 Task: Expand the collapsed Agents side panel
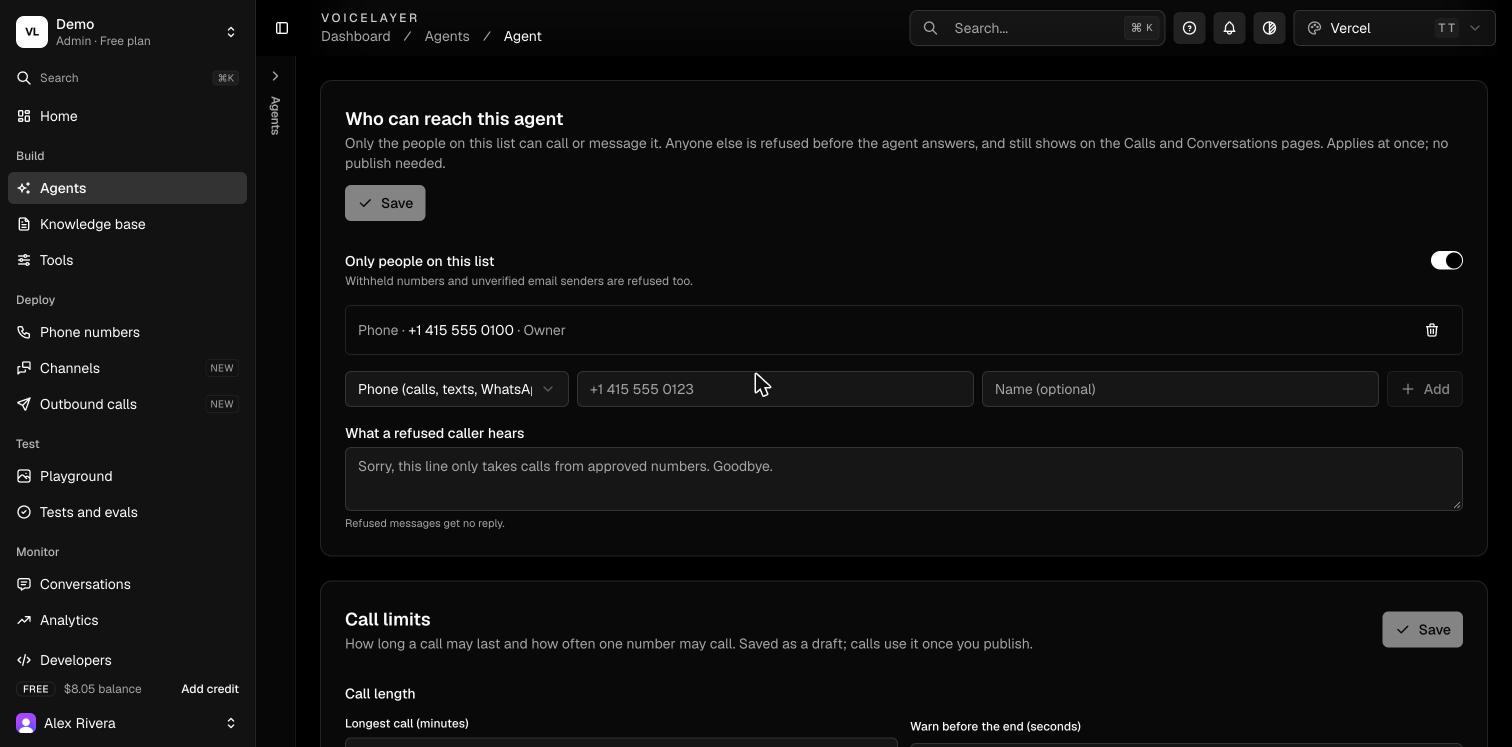(275, 76)
